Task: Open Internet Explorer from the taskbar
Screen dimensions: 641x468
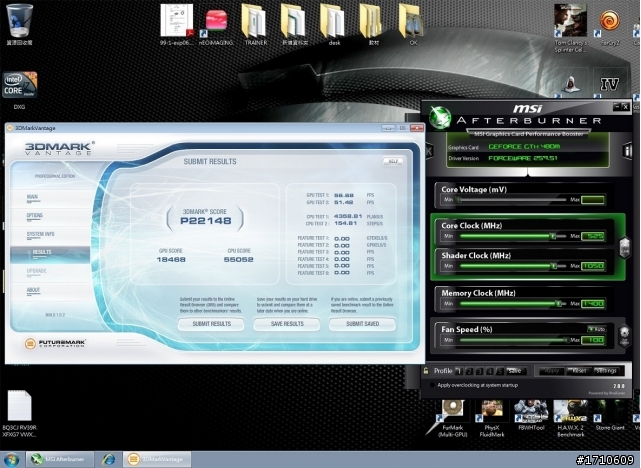Action: (x=108, y=459)
